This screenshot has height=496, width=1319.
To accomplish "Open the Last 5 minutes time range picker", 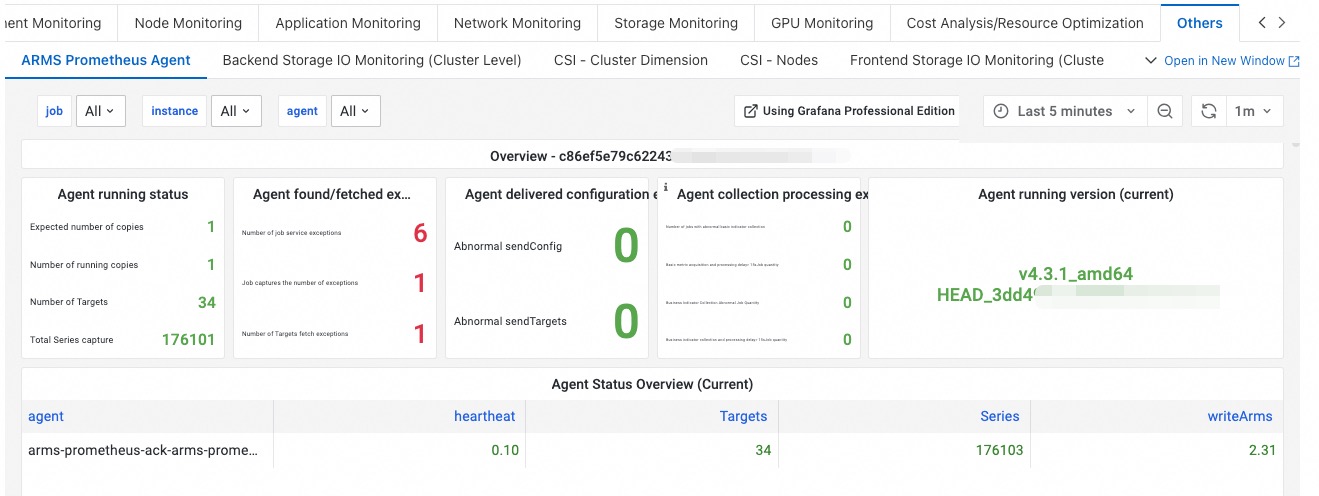I will [1064, 111].
